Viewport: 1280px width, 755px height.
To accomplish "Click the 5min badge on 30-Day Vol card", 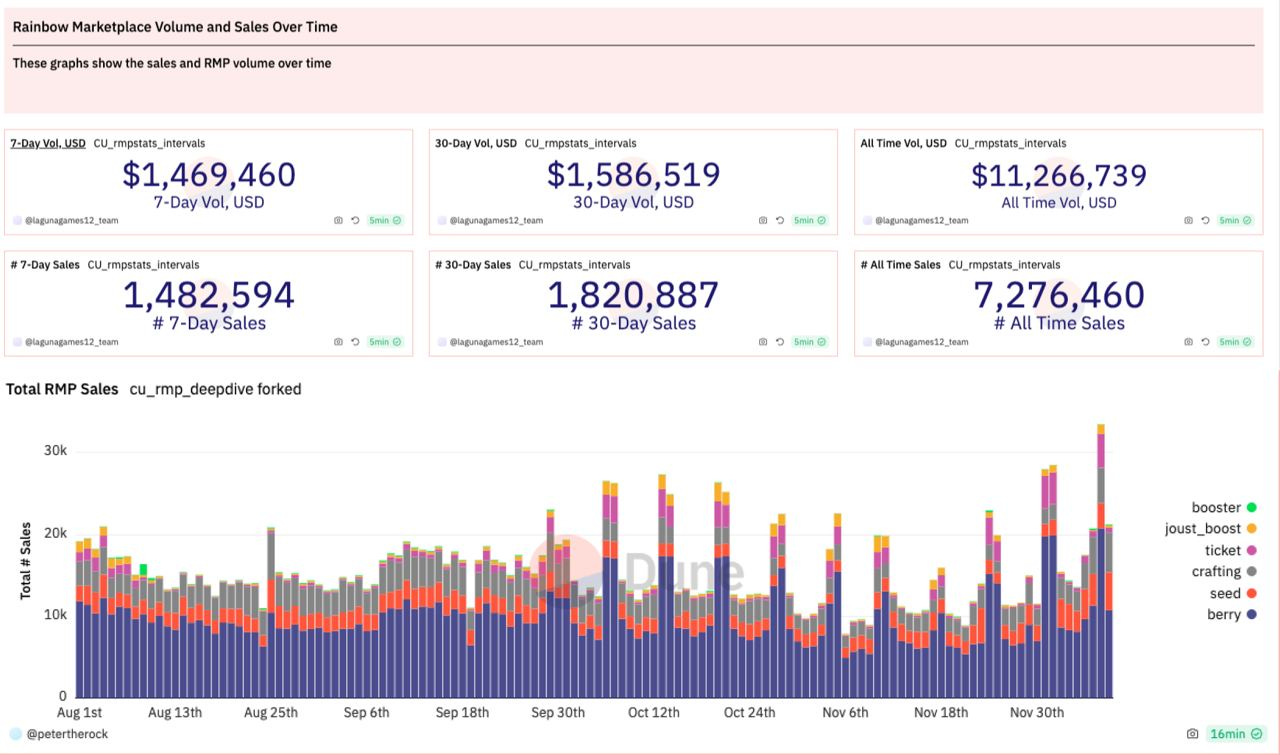I will [x=810, y=220].
